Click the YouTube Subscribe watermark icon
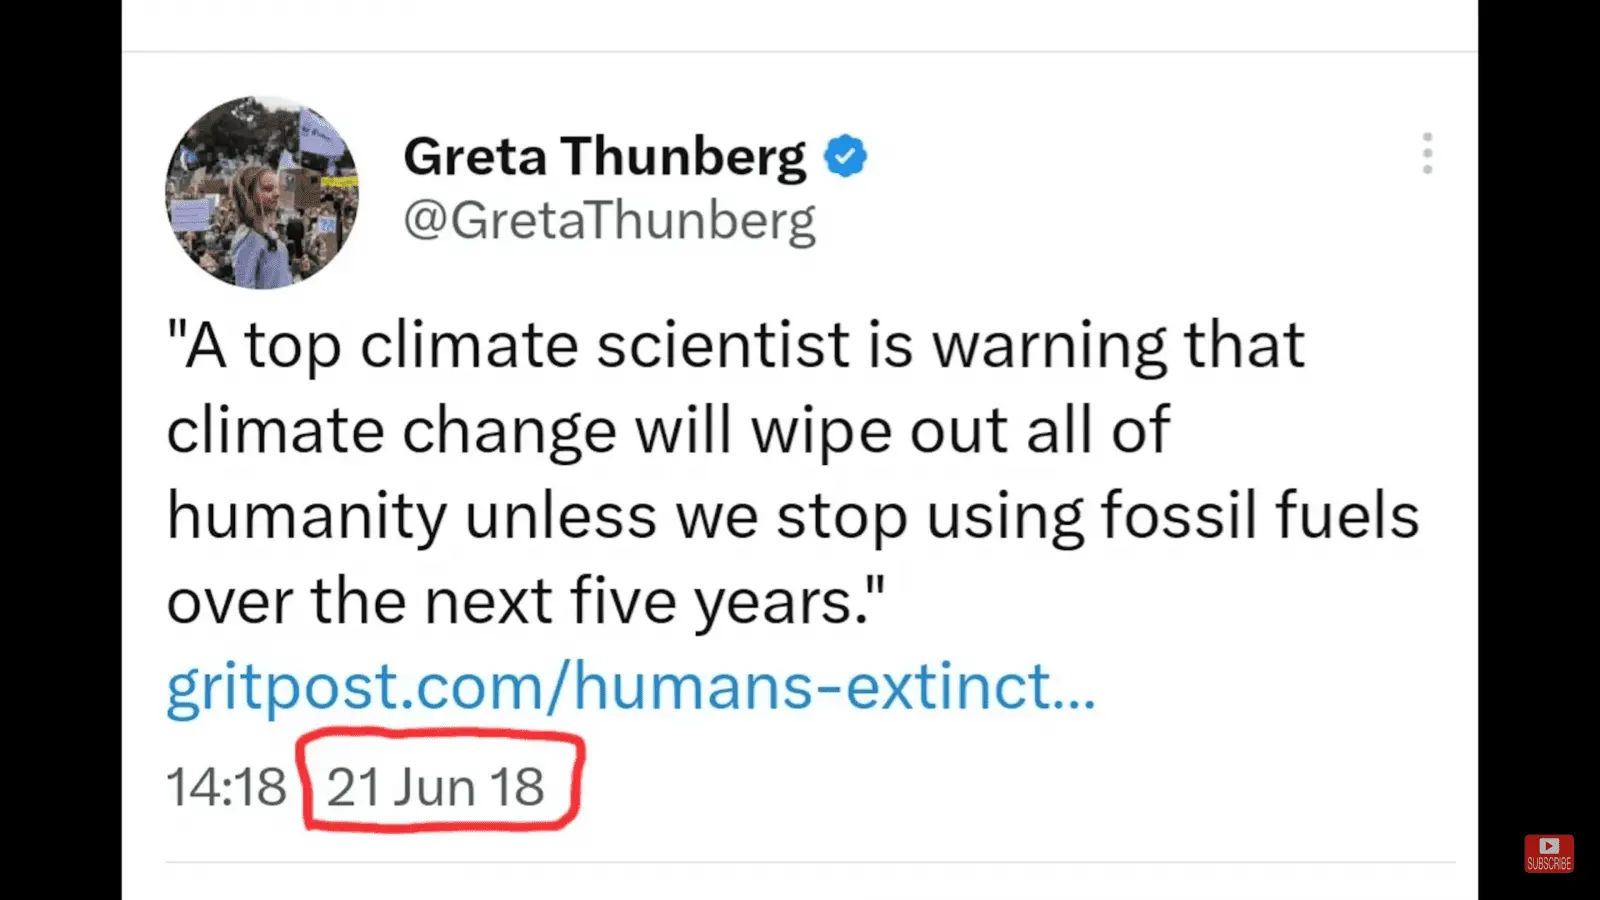Image resolution: width=1600 pixels, height=900 pixels. tap(1548, 853)
